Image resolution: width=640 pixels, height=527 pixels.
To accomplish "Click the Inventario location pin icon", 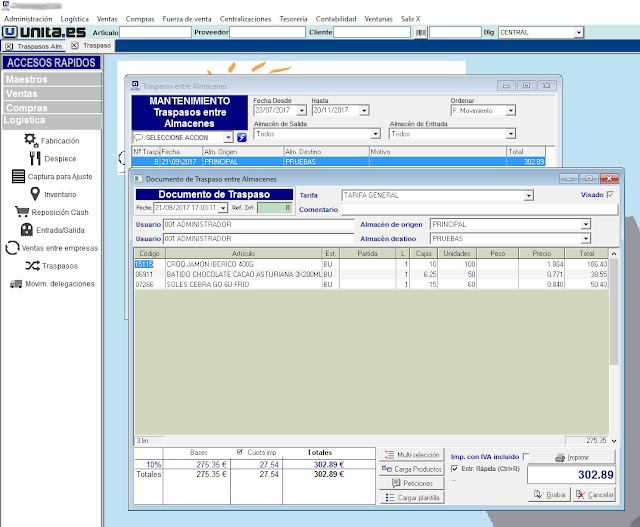I will click(x=35, y=194).
